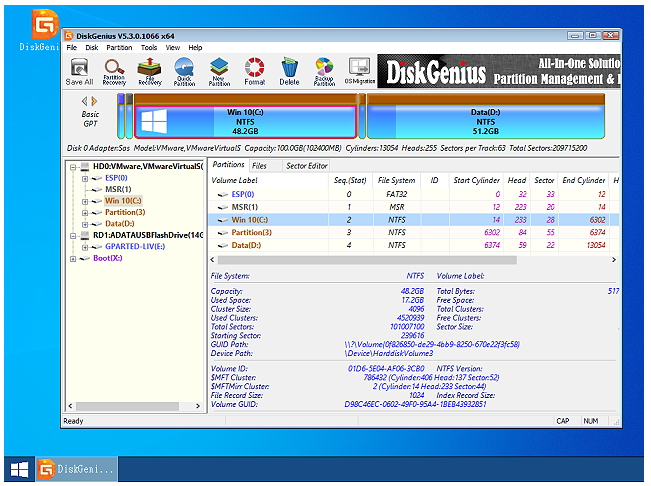The height and width of the screenshot is (486, 651).
Task: Click right arrow of partition table scrollbar
Action: point(614,260)
